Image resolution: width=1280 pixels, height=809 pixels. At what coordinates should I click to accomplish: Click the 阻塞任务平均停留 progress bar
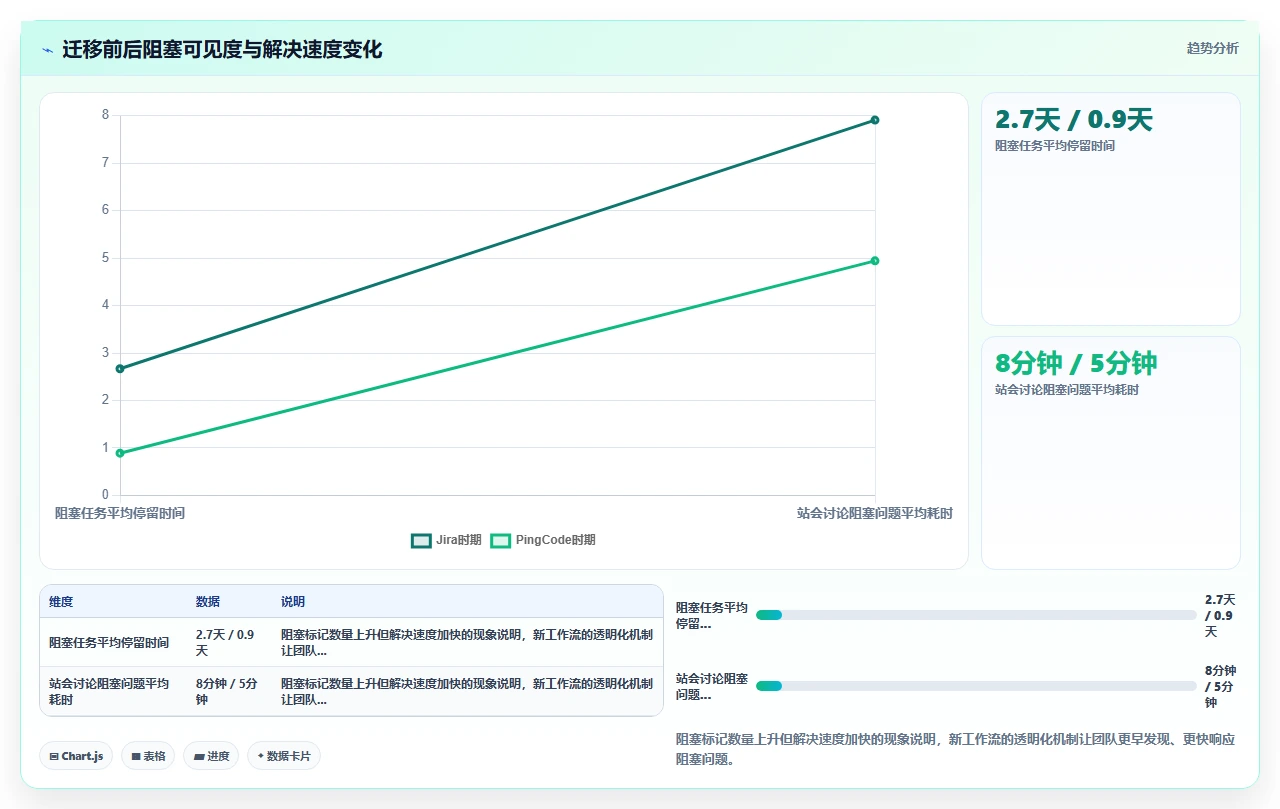[x=976, y=615]
